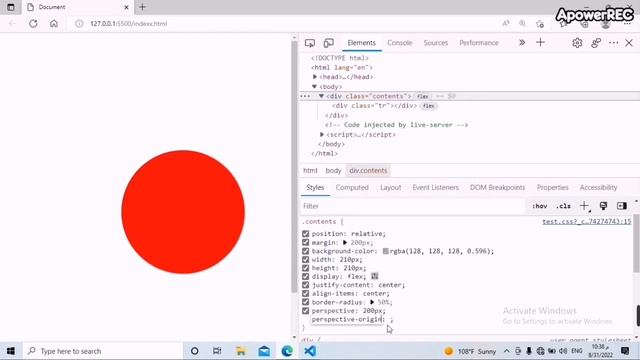Click the Styles filter input
The image size is (640, 360).
coord(412,206)
